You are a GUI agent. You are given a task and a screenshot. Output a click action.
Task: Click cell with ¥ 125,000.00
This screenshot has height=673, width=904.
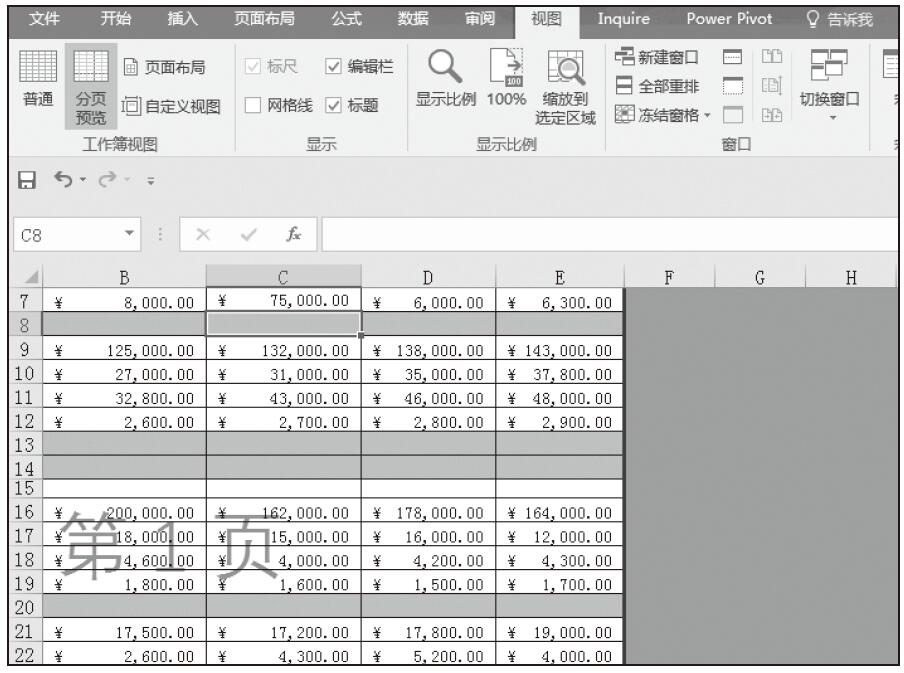pyautogui.click(x=125, y=349)
